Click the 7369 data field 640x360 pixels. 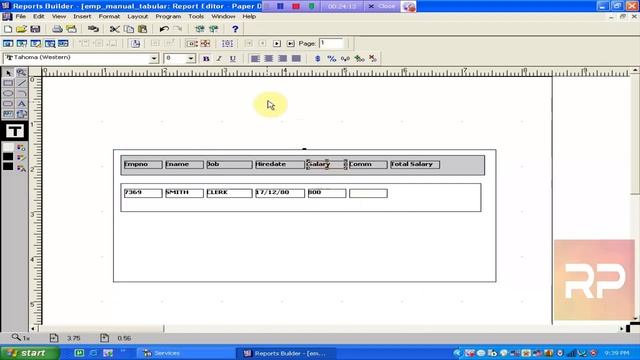143,193
